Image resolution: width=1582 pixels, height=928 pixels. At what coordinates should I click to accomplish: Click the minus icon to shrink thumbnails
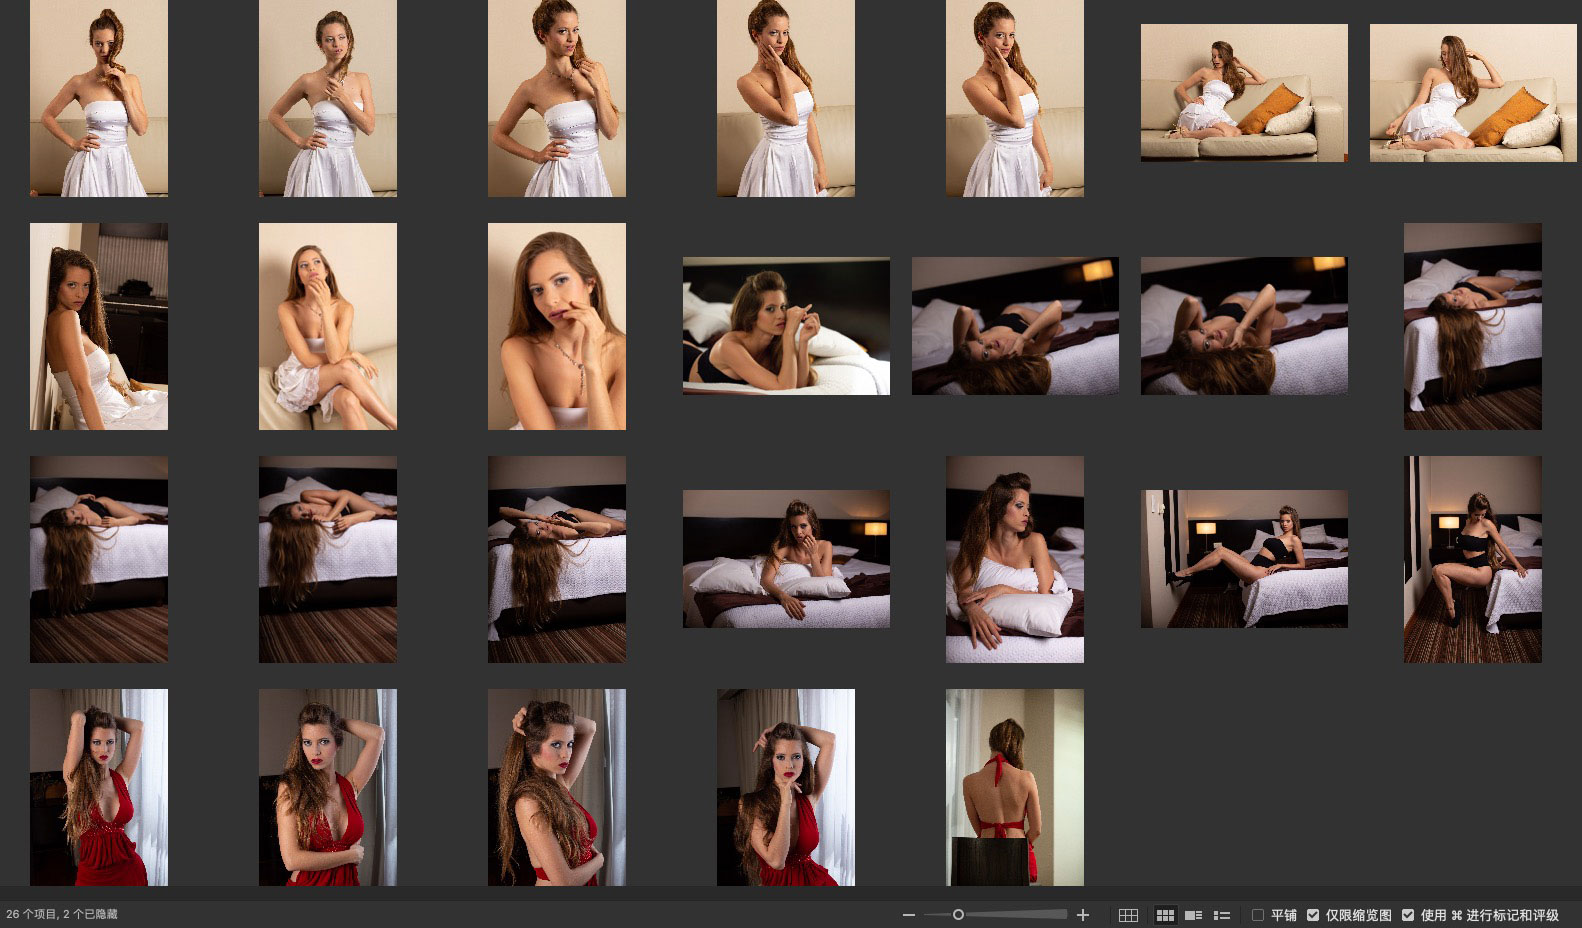908,915
